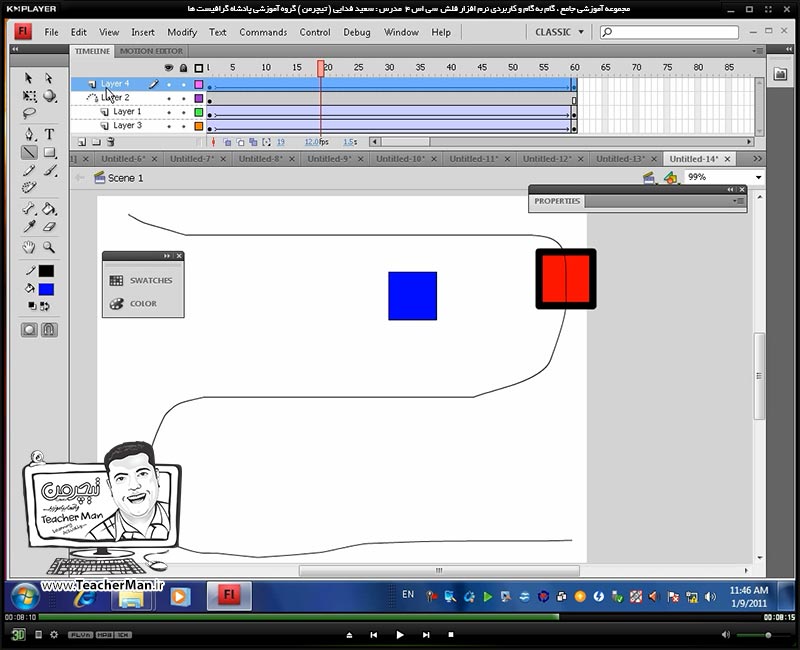Toggle Layer 4 visibility dot

pos(169,85)
